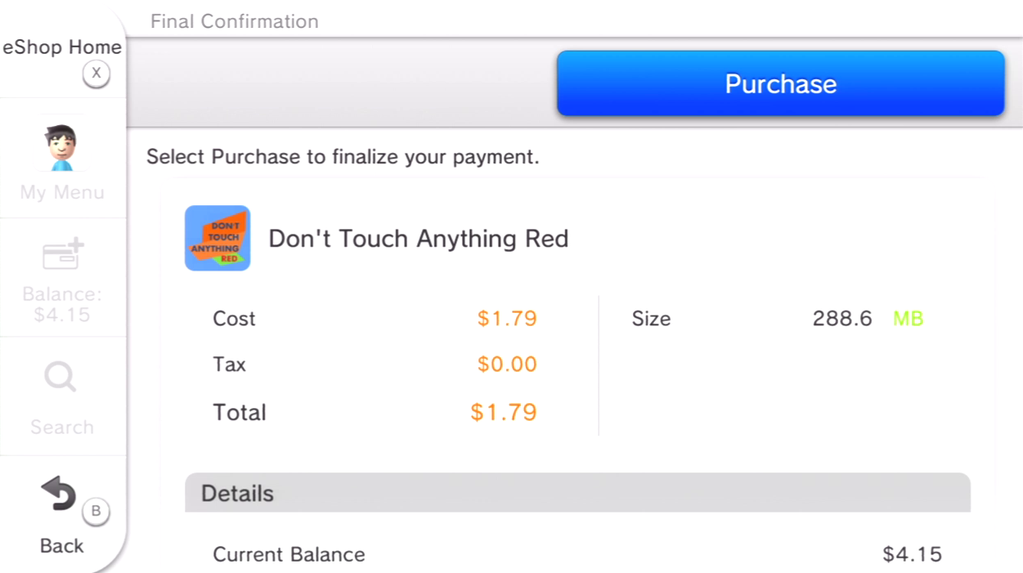Click the orange Total $1.79 amount

[x=503, y=412]
